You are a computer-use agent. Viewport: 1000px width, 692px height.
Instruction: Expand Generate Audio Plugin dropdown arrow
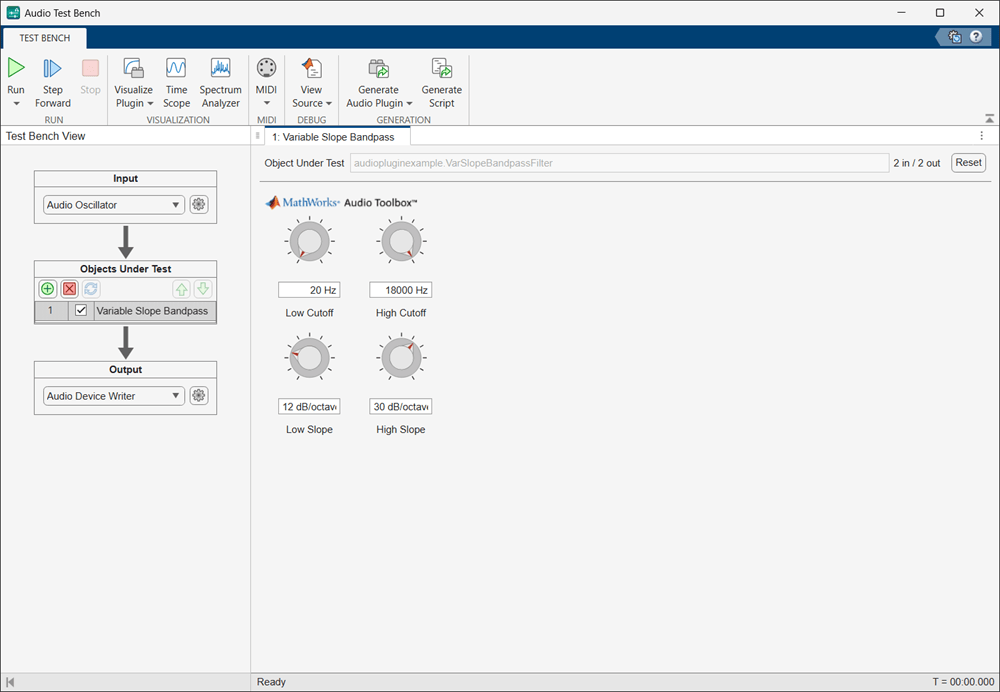click(x=409, y=103)
